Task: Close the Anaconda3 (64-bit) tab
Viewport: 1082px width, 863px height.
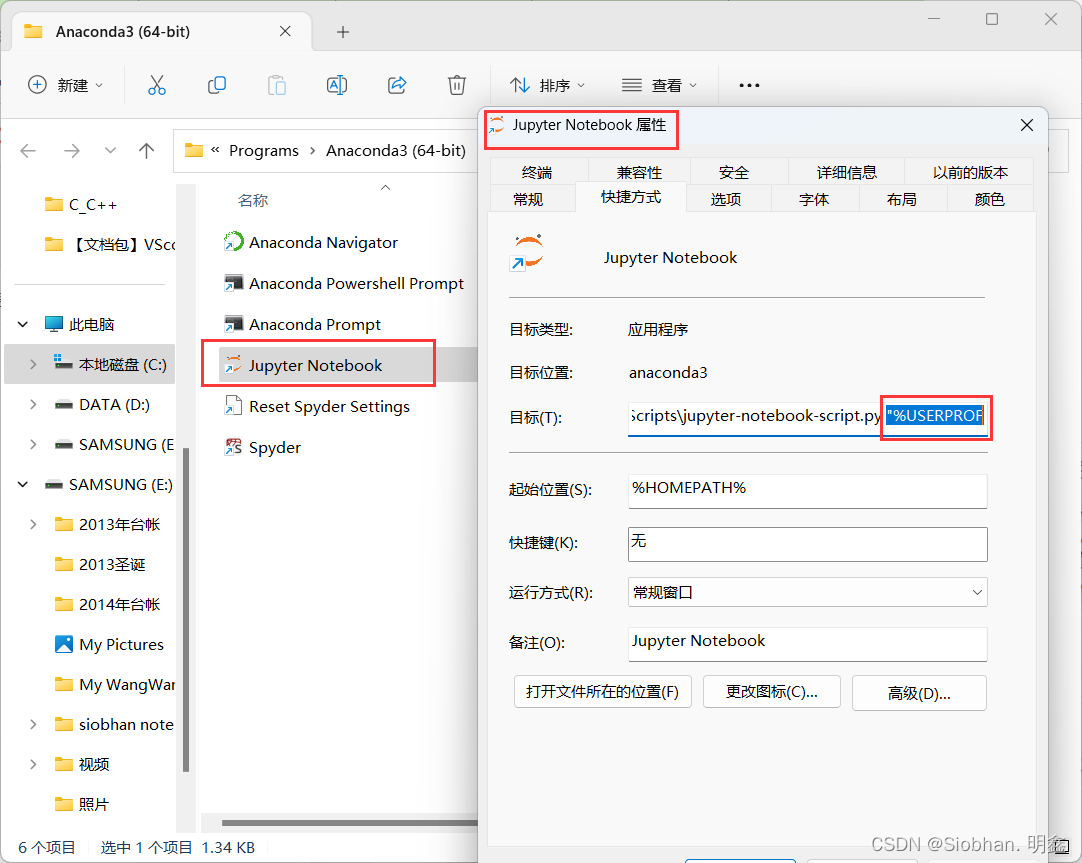Action: (285, 31)
